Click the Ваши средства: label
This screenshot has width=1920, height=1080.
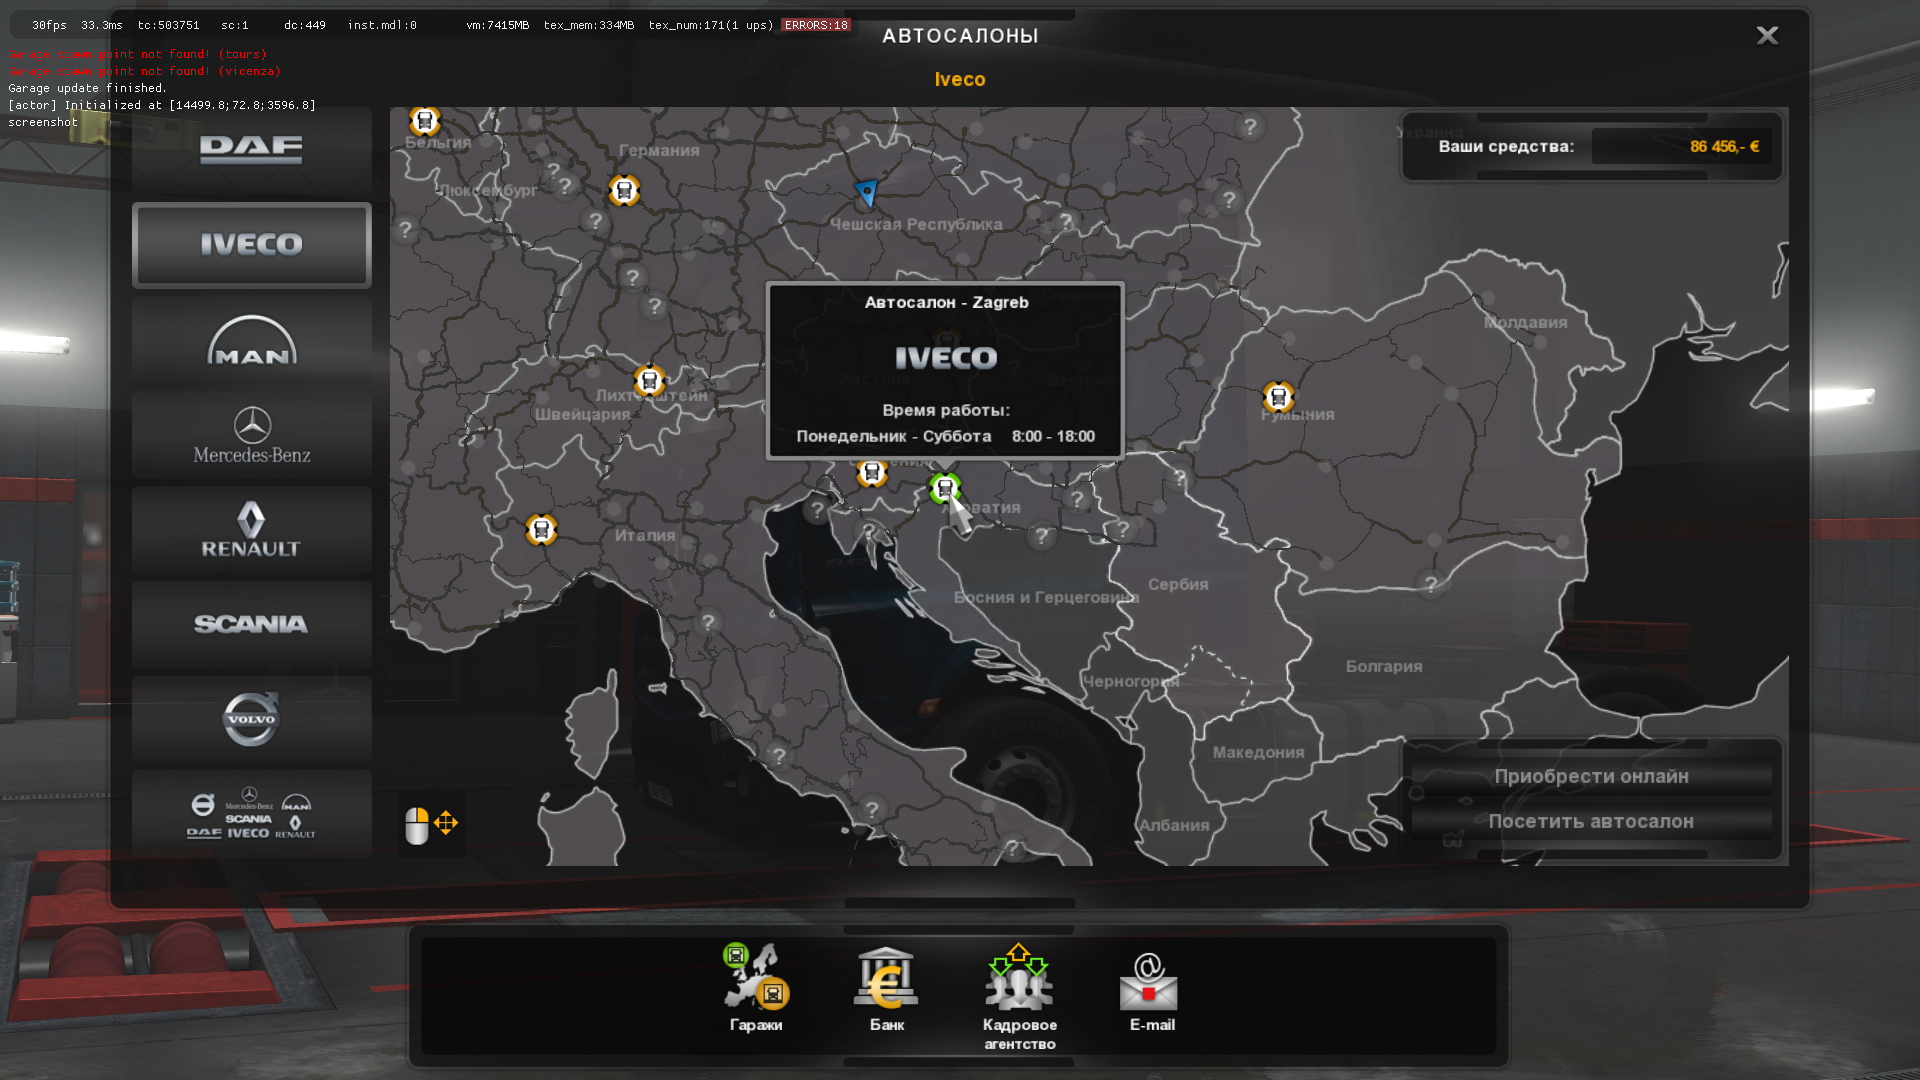[x=1506, y=147]
